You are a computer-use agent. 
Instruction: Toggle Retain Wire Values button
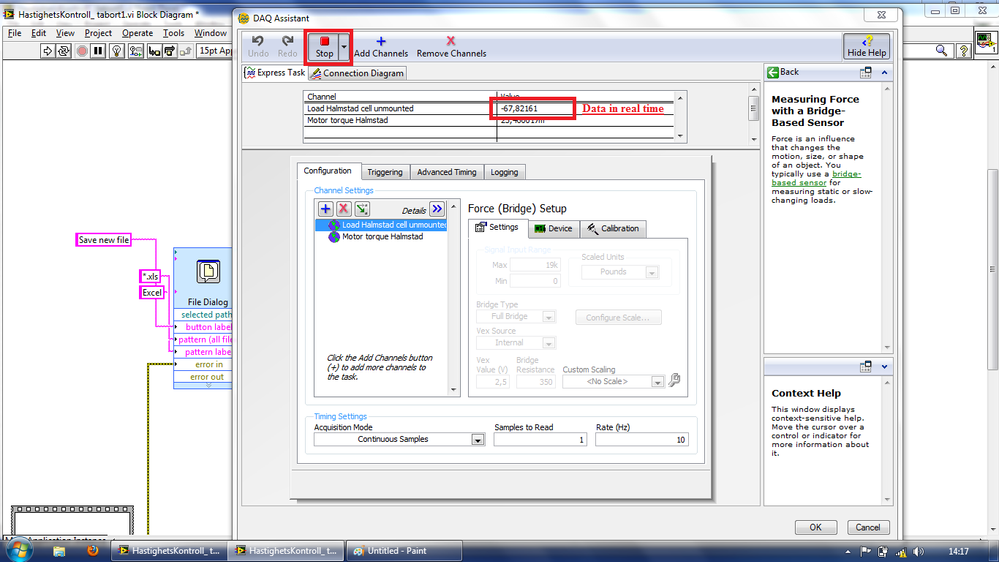click(136, 50)
